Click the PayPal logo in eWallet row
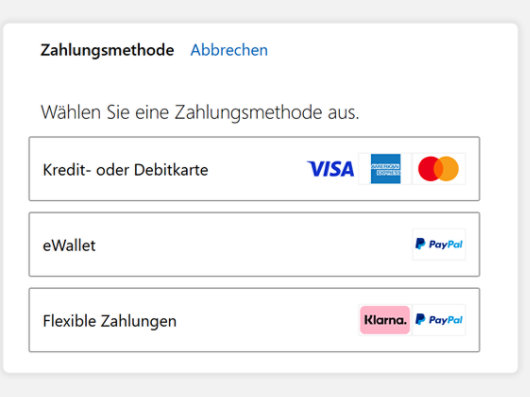Image resolution: width=530 pixels, height=397 pixels. coord(439,244)
